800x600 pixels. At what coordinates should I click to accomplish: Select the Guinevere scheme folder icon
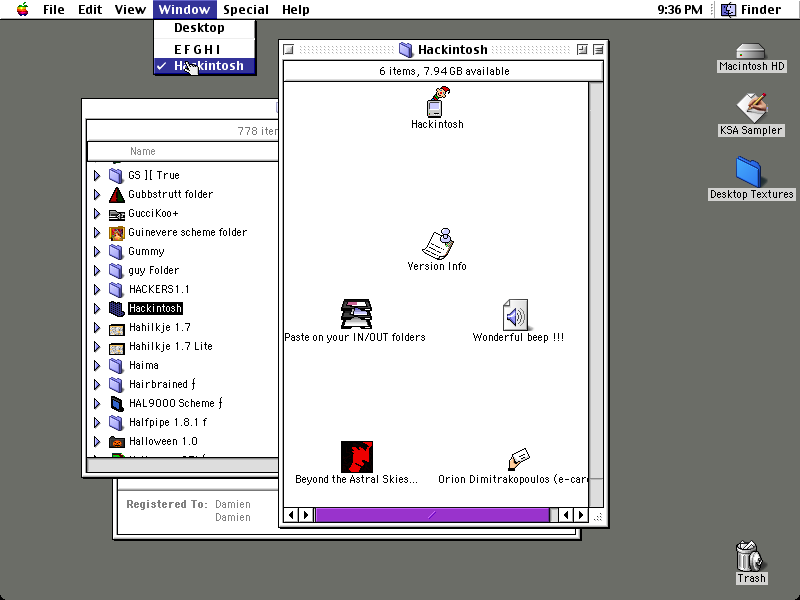(117, 233)
